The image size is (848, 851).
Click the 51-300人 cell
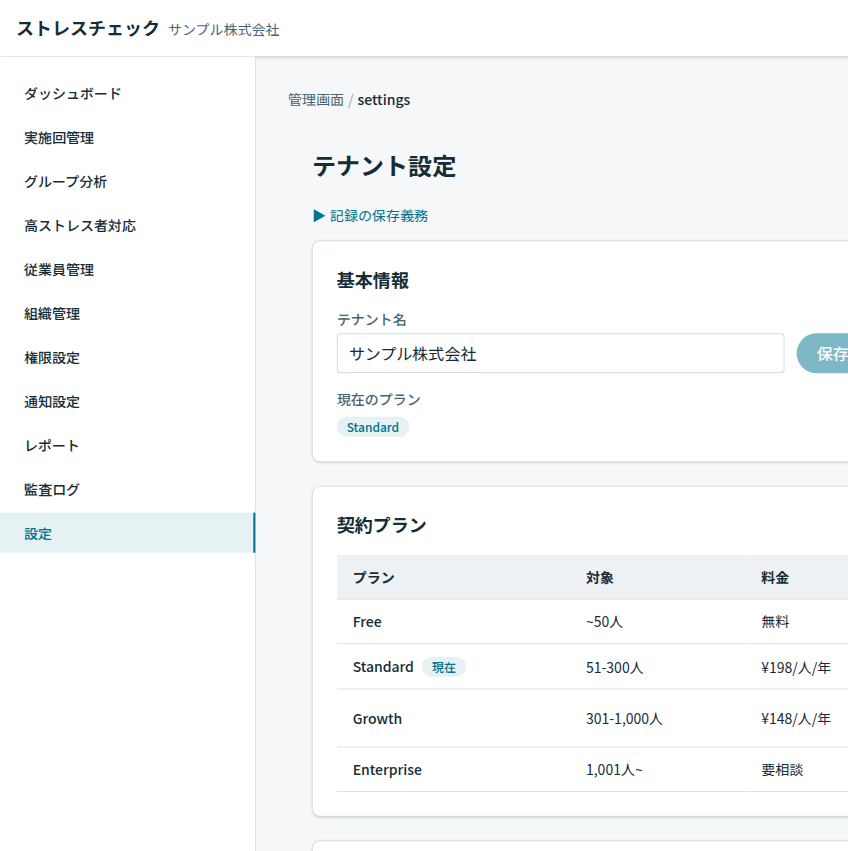click(615, 667)
